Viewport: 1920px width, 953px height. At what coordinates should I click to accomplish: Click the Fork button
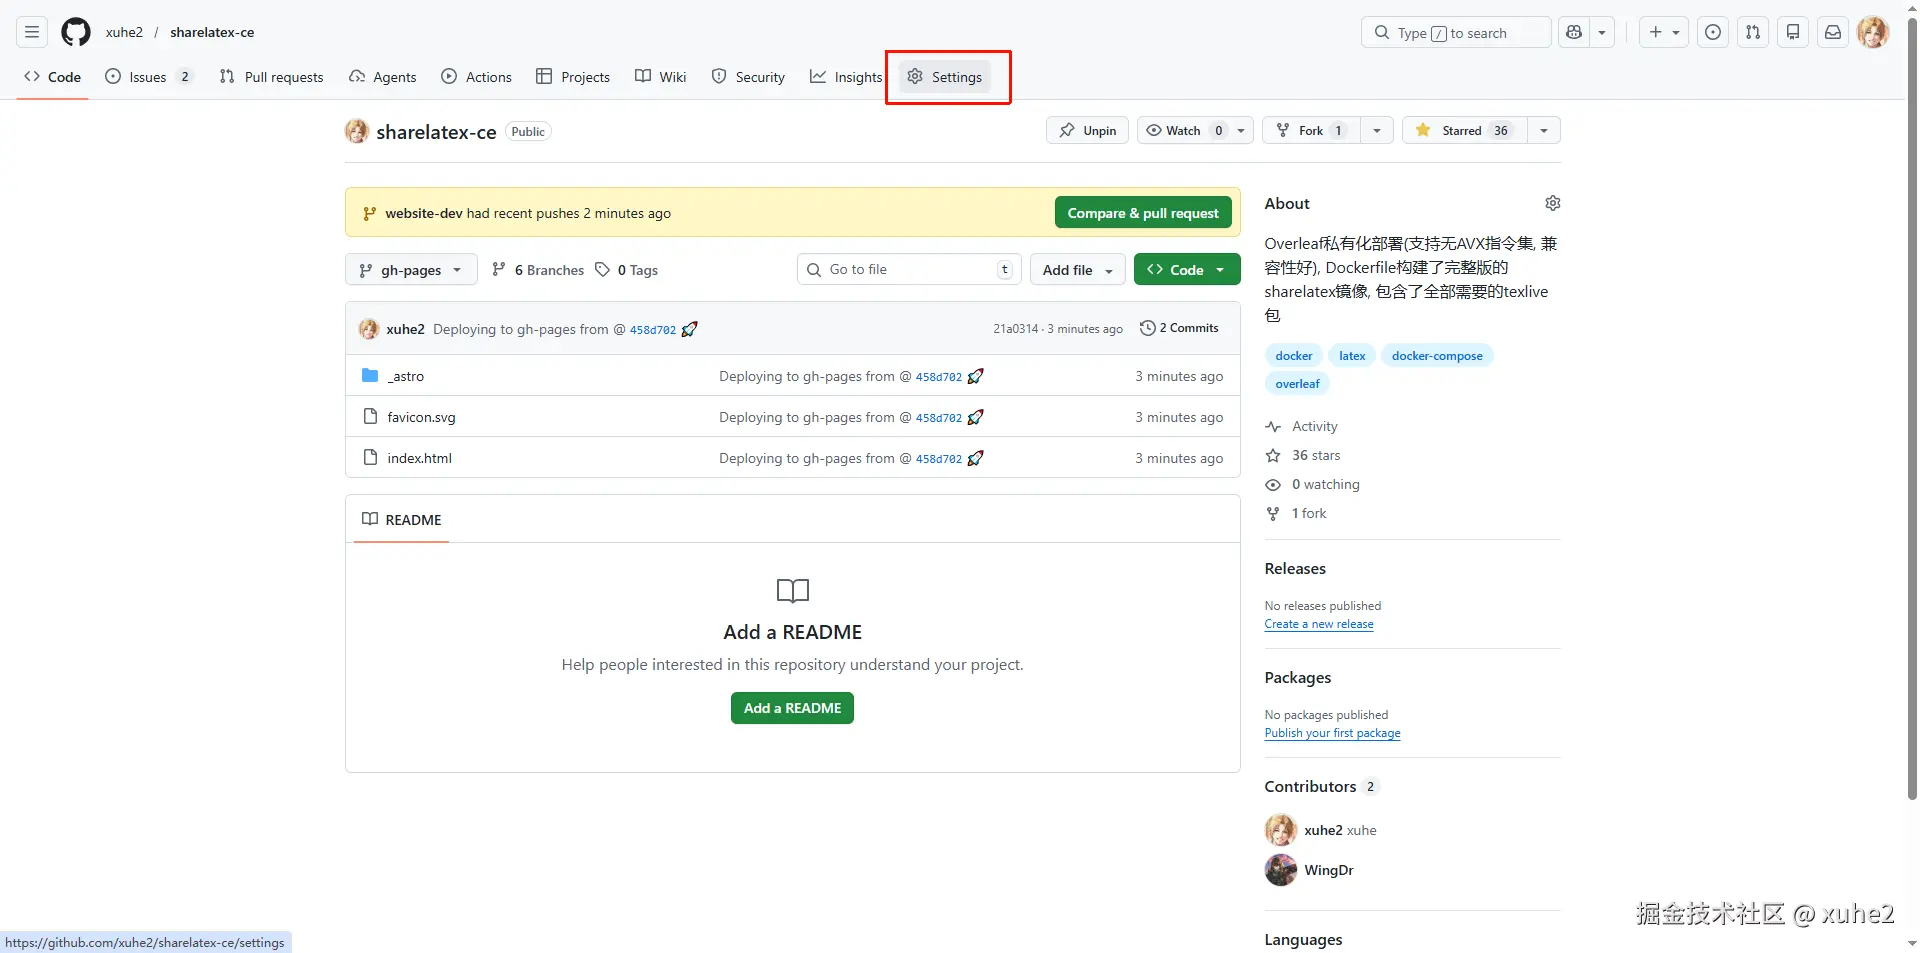pos(1311,131)
